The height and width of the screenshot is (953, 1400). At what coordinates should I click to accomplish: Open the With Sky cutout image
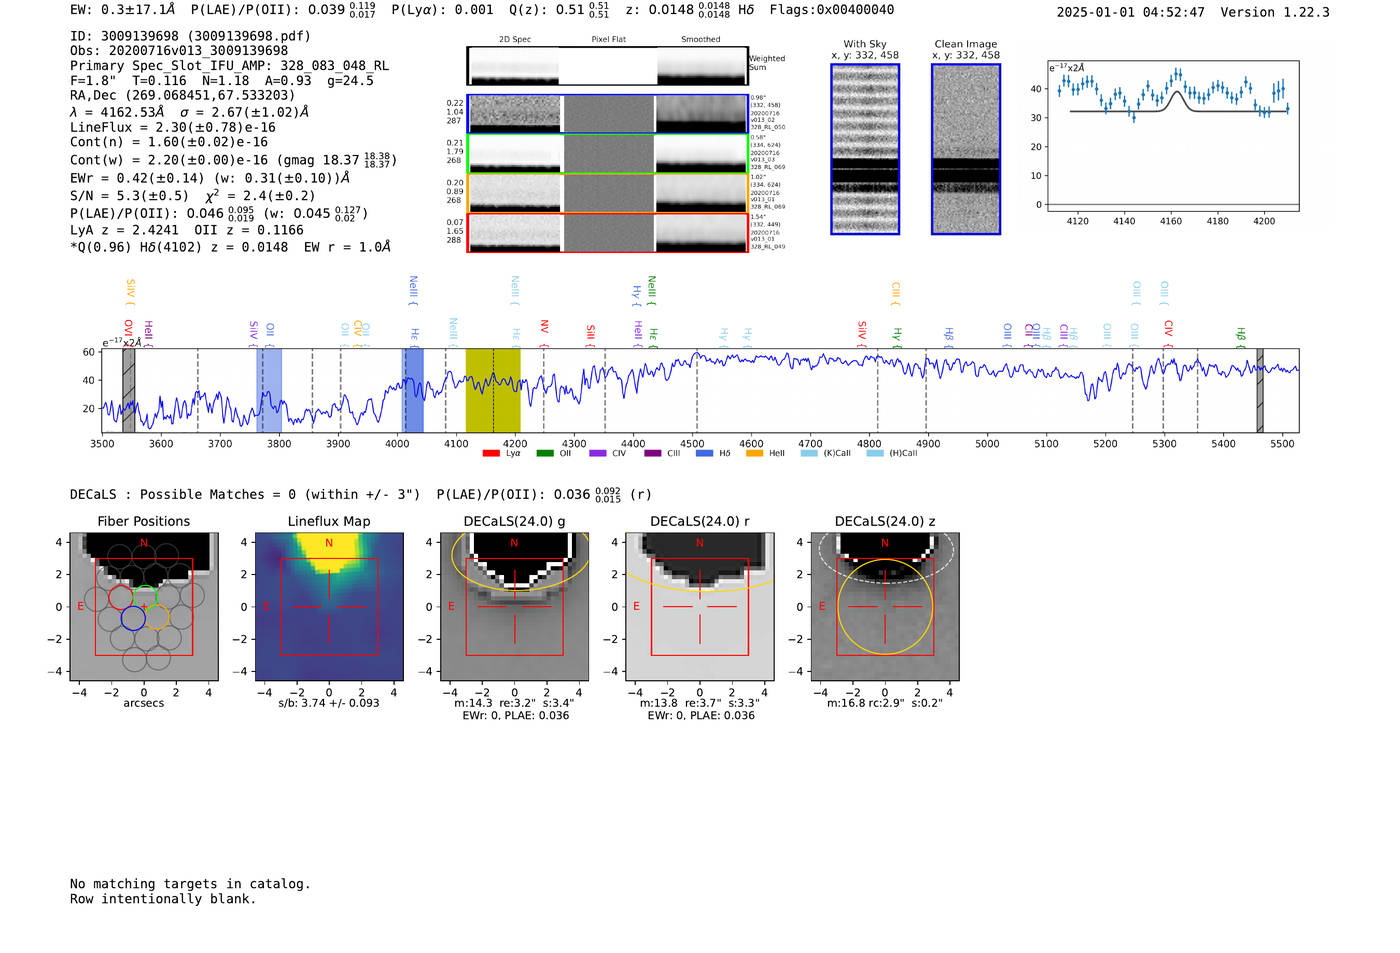(865, 149)
